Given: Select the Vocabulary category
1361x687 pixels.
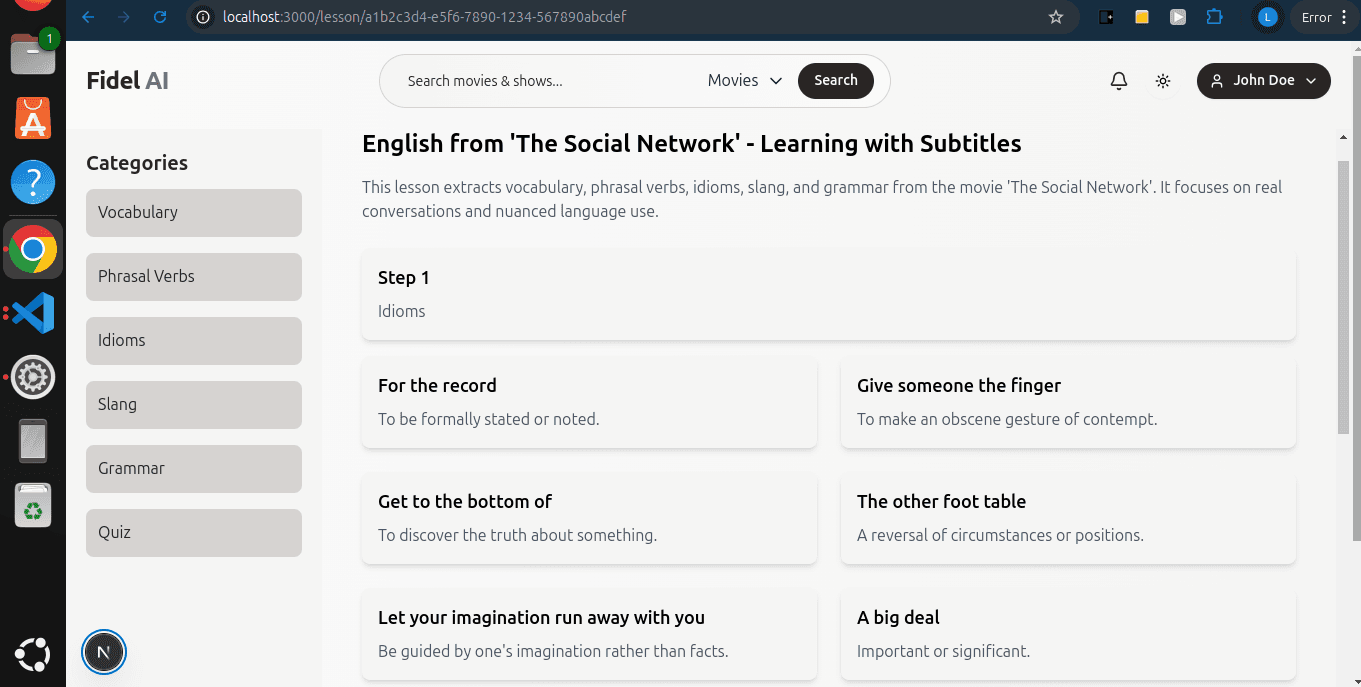Looking at the screenshot, I should [x=194, y=213].
